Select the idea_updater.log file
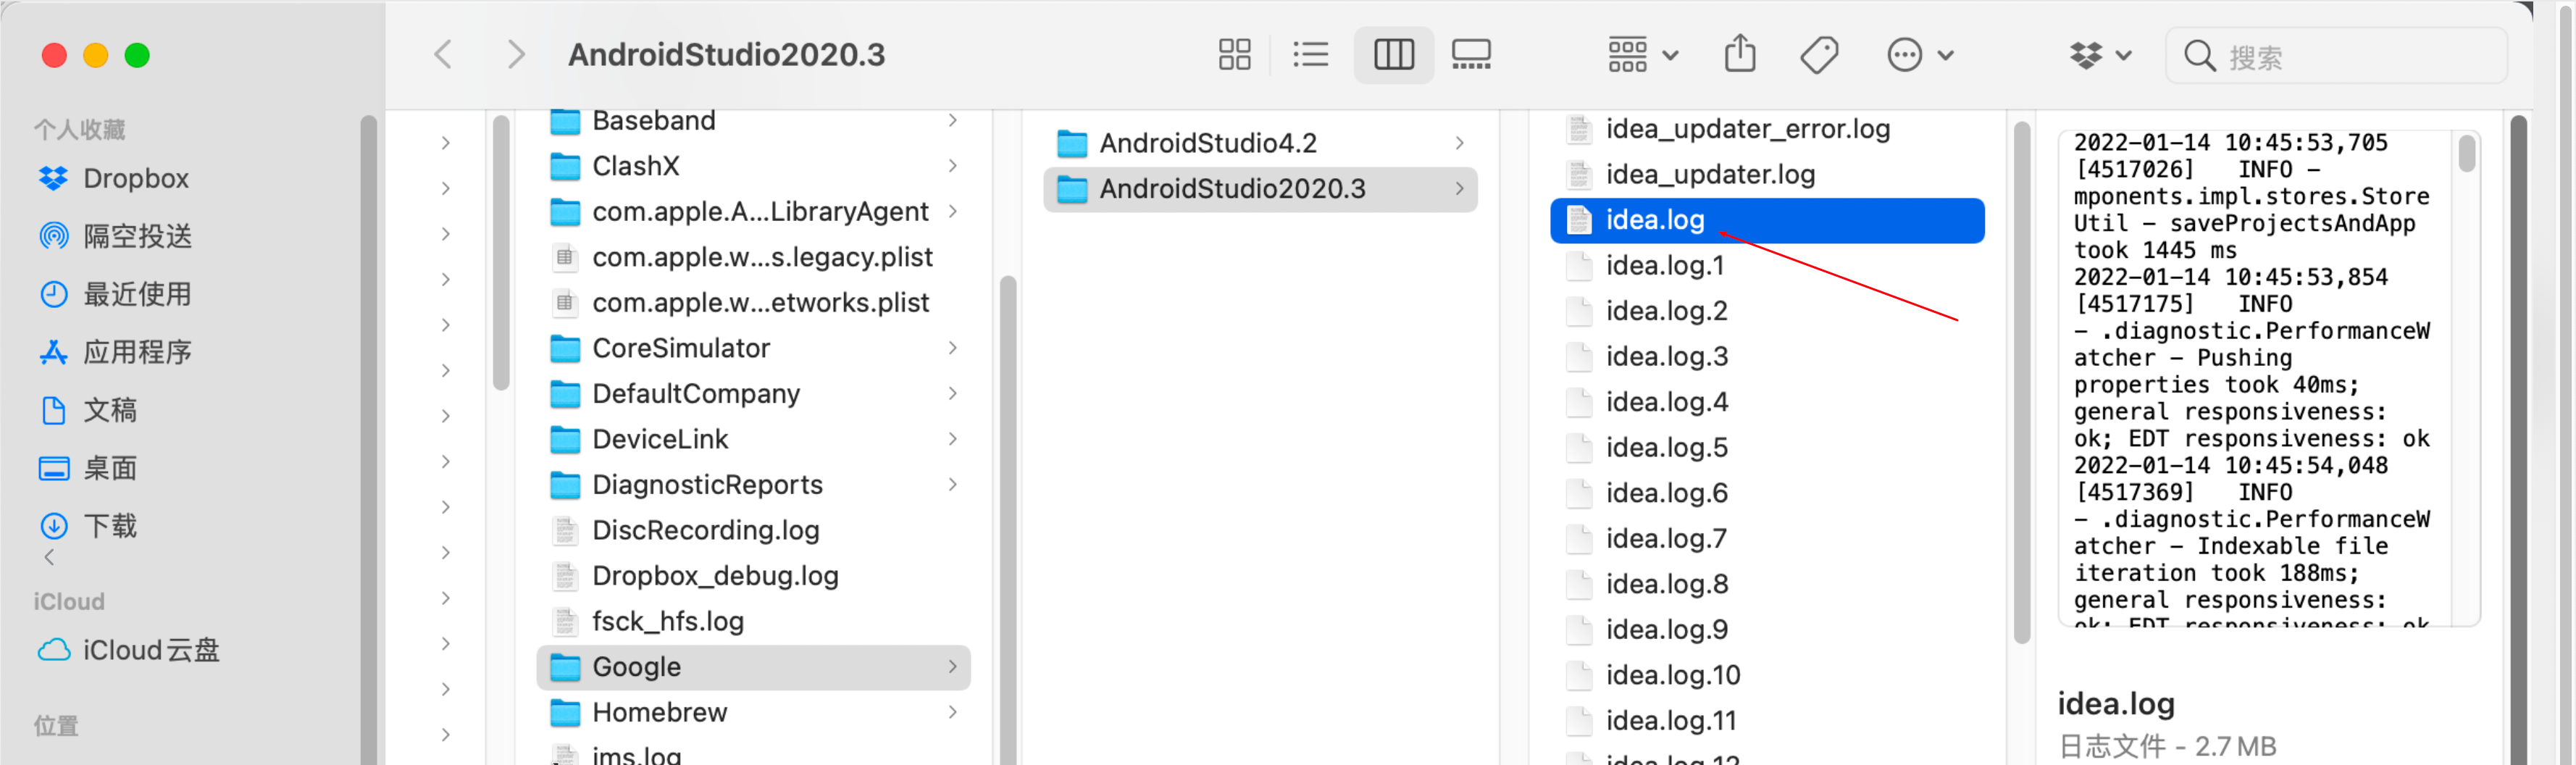 pos(1767,174)
